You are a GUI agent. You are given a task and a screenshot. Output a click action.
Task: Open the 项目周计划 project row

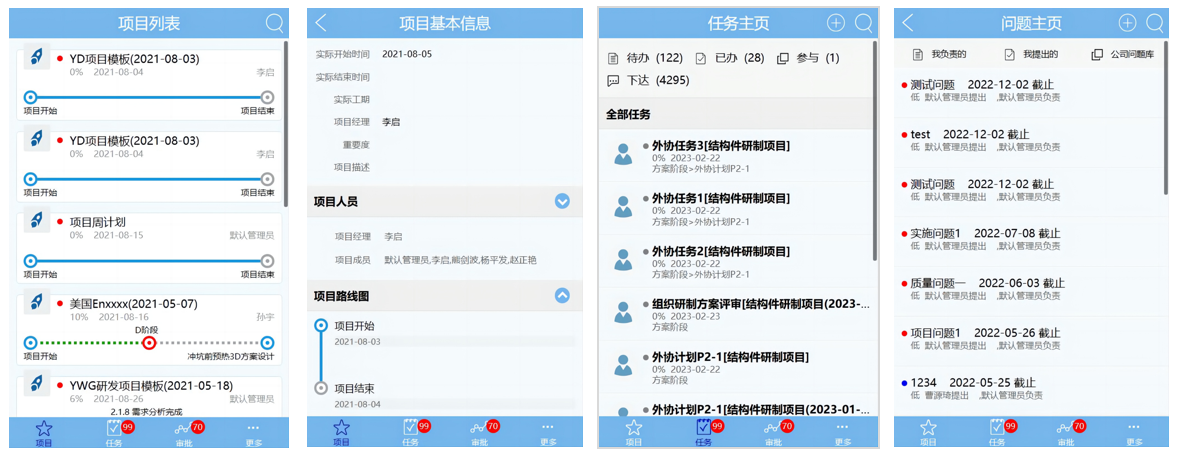point(149,247)
